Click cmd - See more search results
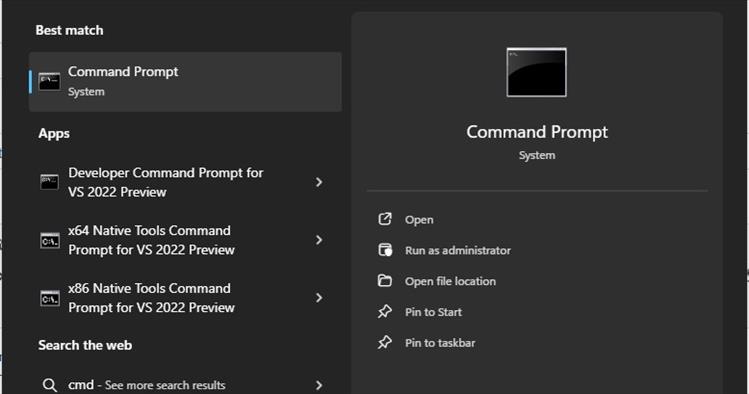The image size is (749, 394). point(147,385)
